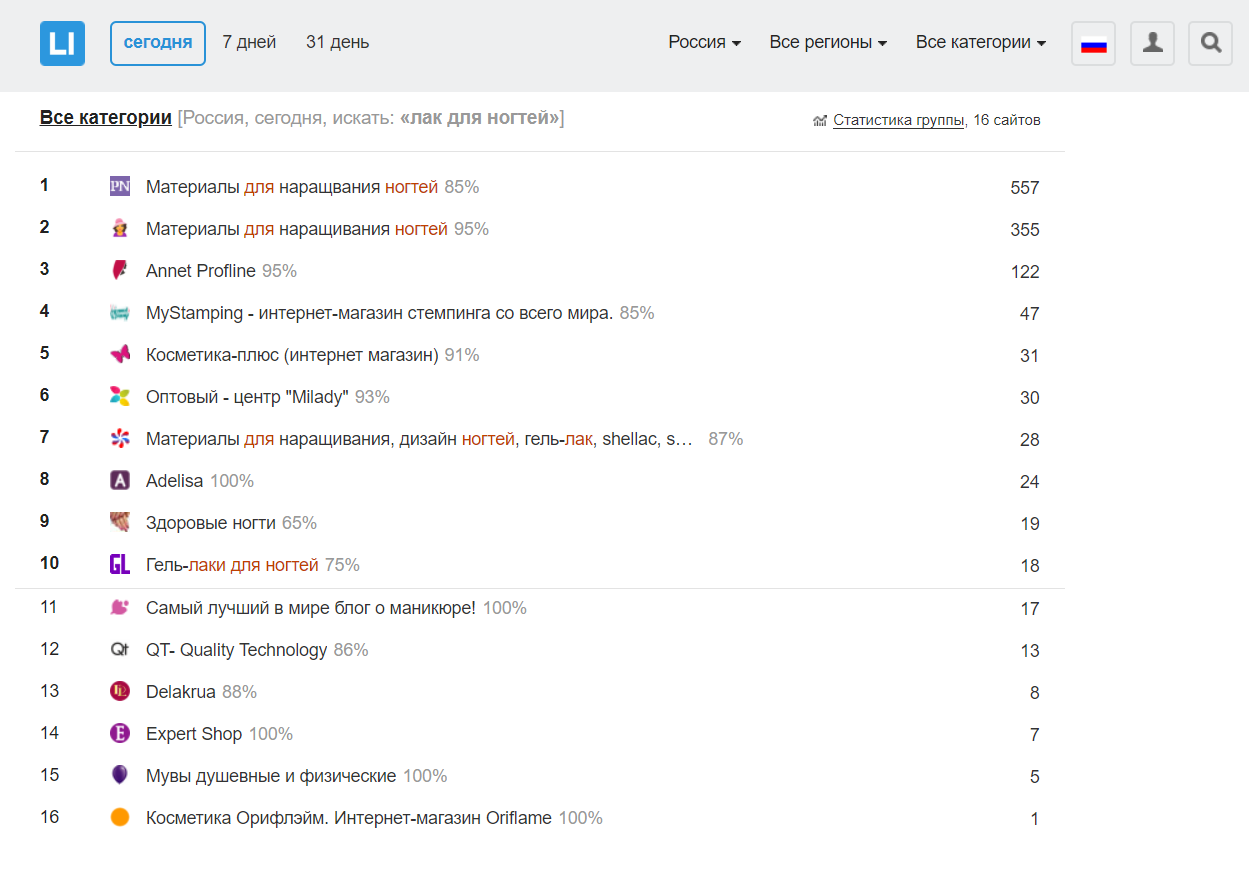Click the group statistics chart icon

coord(820,121)
